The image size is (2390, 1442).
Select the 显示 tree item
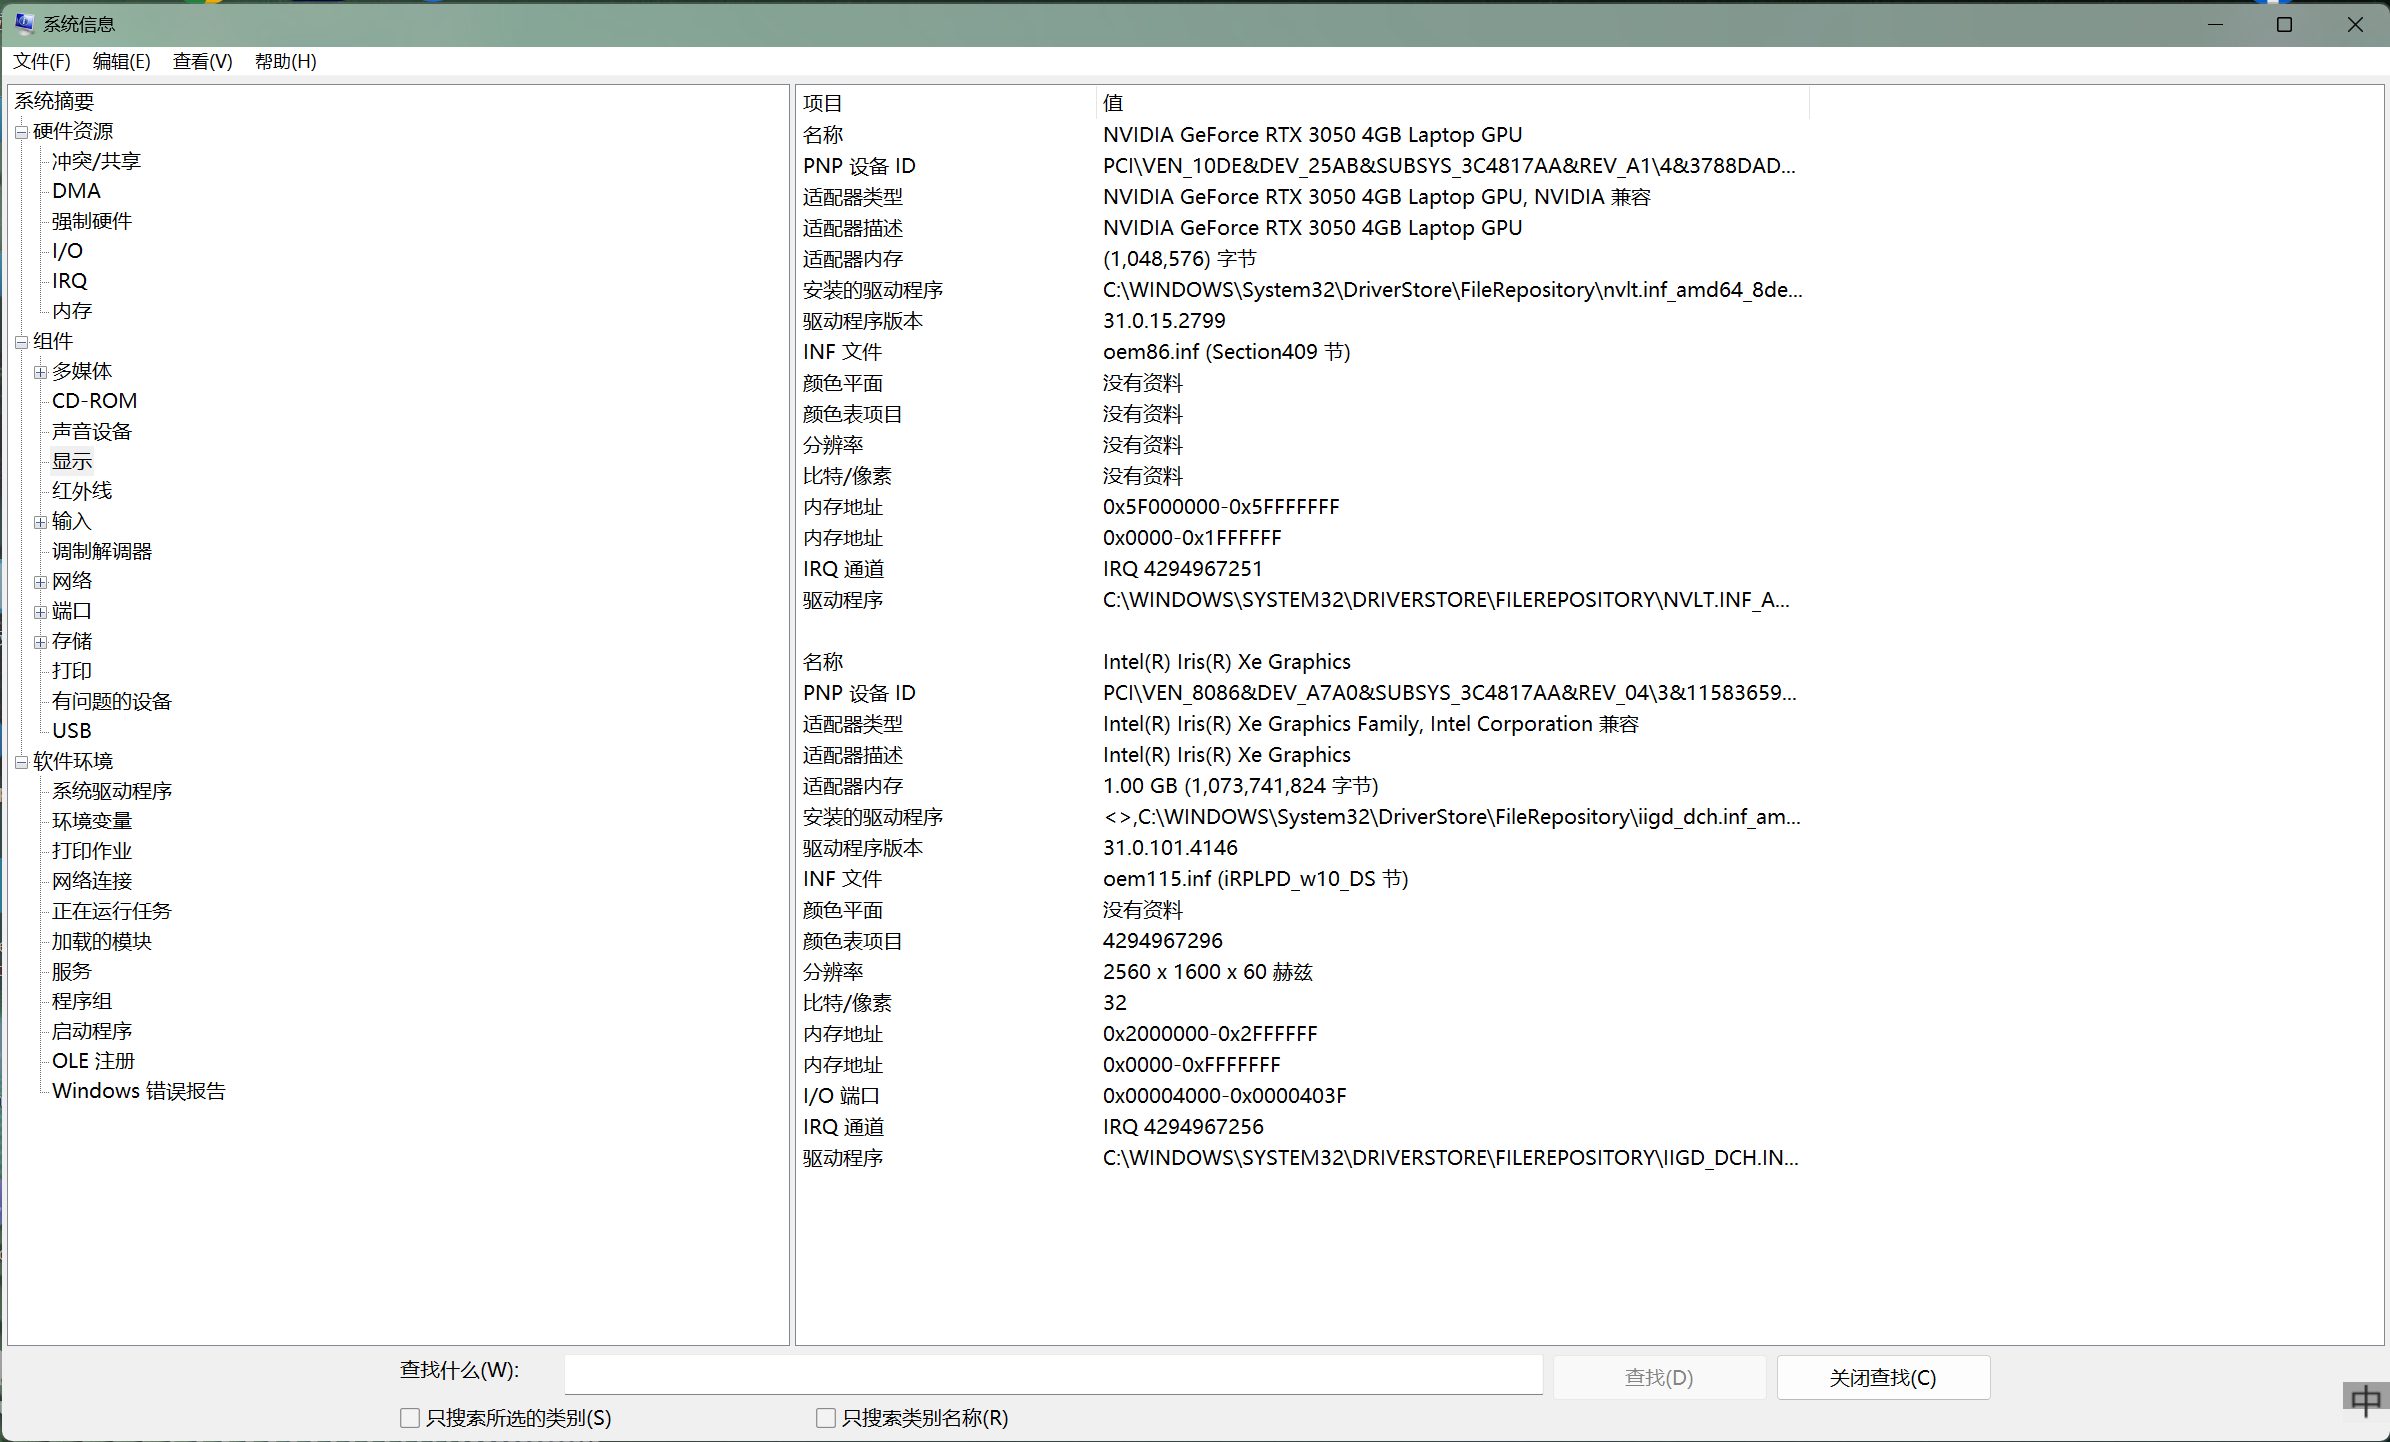[71, 461]
